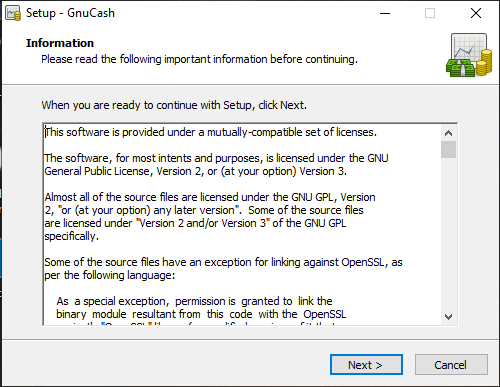Click 'Please read the following important information' text
Image resolution: width=500 pixels, height=387 pixels.
point(199,59)
